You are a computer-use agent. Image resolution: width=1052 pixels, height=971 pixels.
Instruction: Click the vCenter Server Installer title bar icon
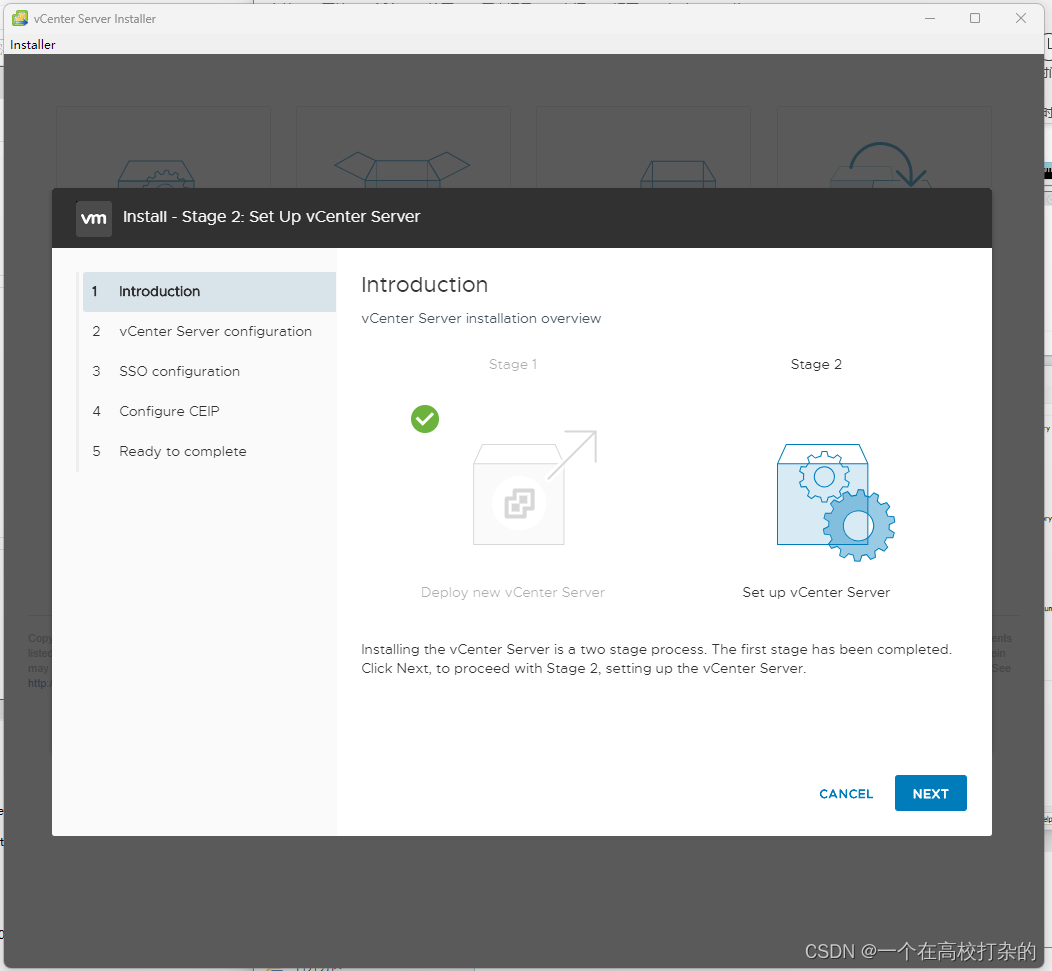tap(20, 18)
